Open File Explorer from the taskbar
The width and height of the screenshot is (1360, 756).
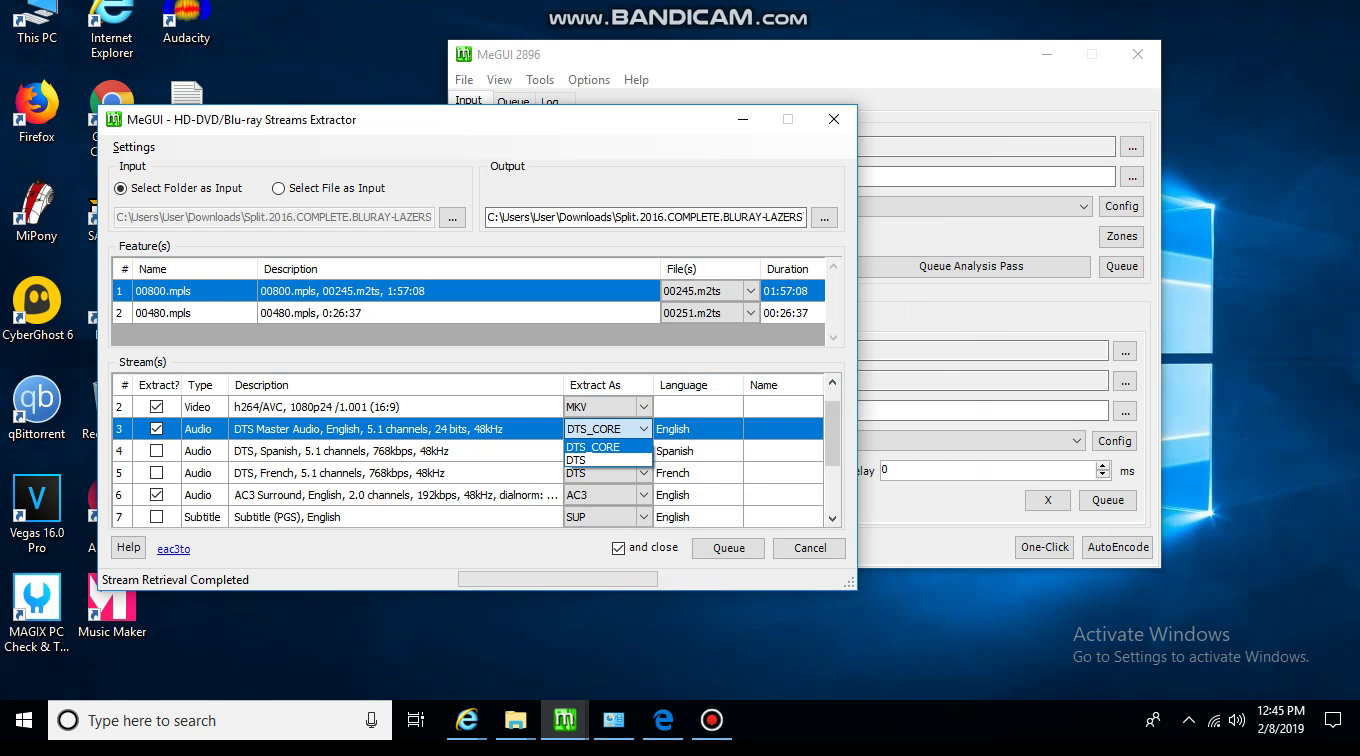tap(515, 720)
